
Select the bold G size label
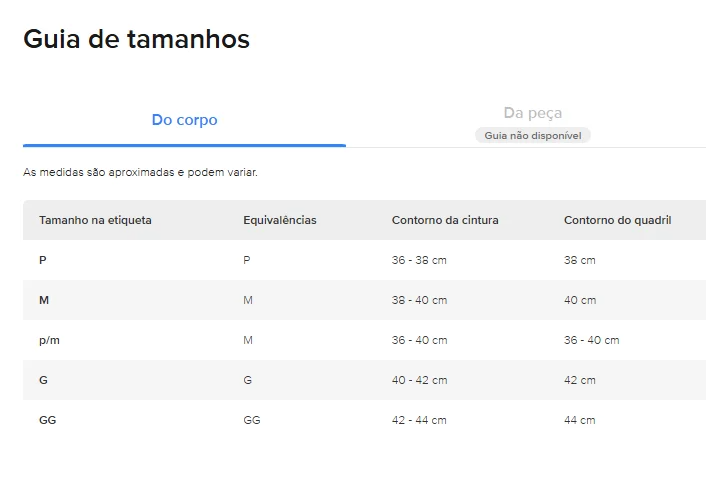click(43, 380)
